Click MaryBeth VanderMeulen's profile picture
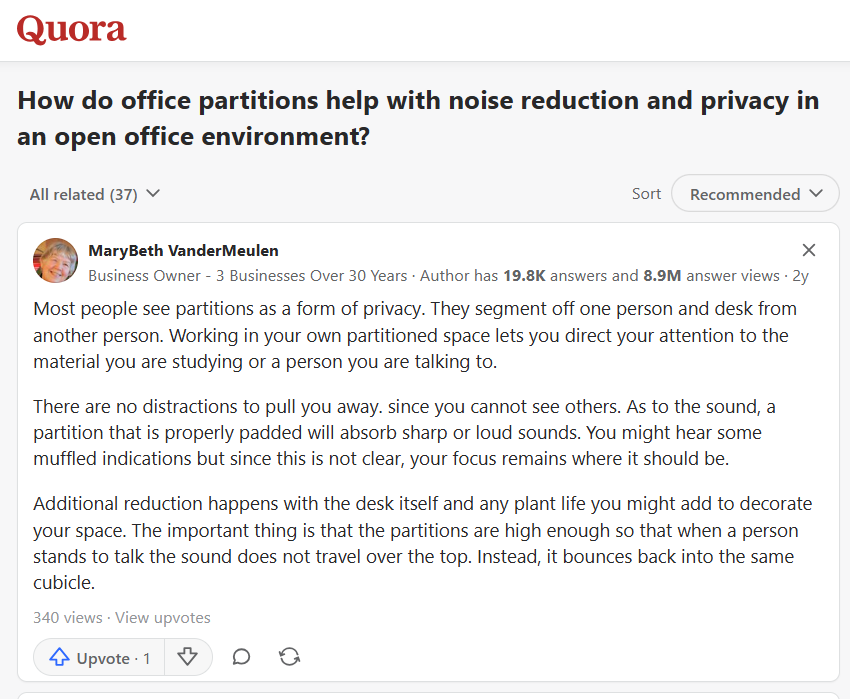 pyautogui.click(x=56, y=261)
